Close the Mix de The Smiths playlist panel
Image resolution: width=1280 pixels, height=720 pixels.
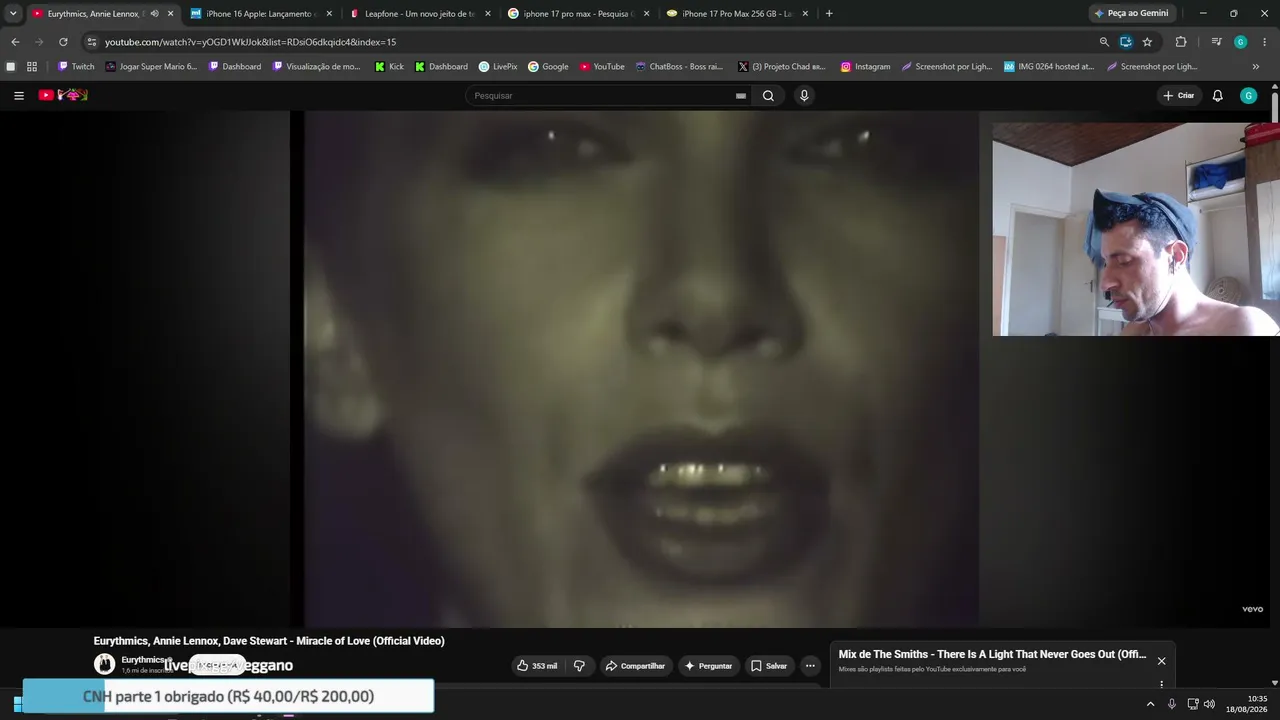(1161, 661)
